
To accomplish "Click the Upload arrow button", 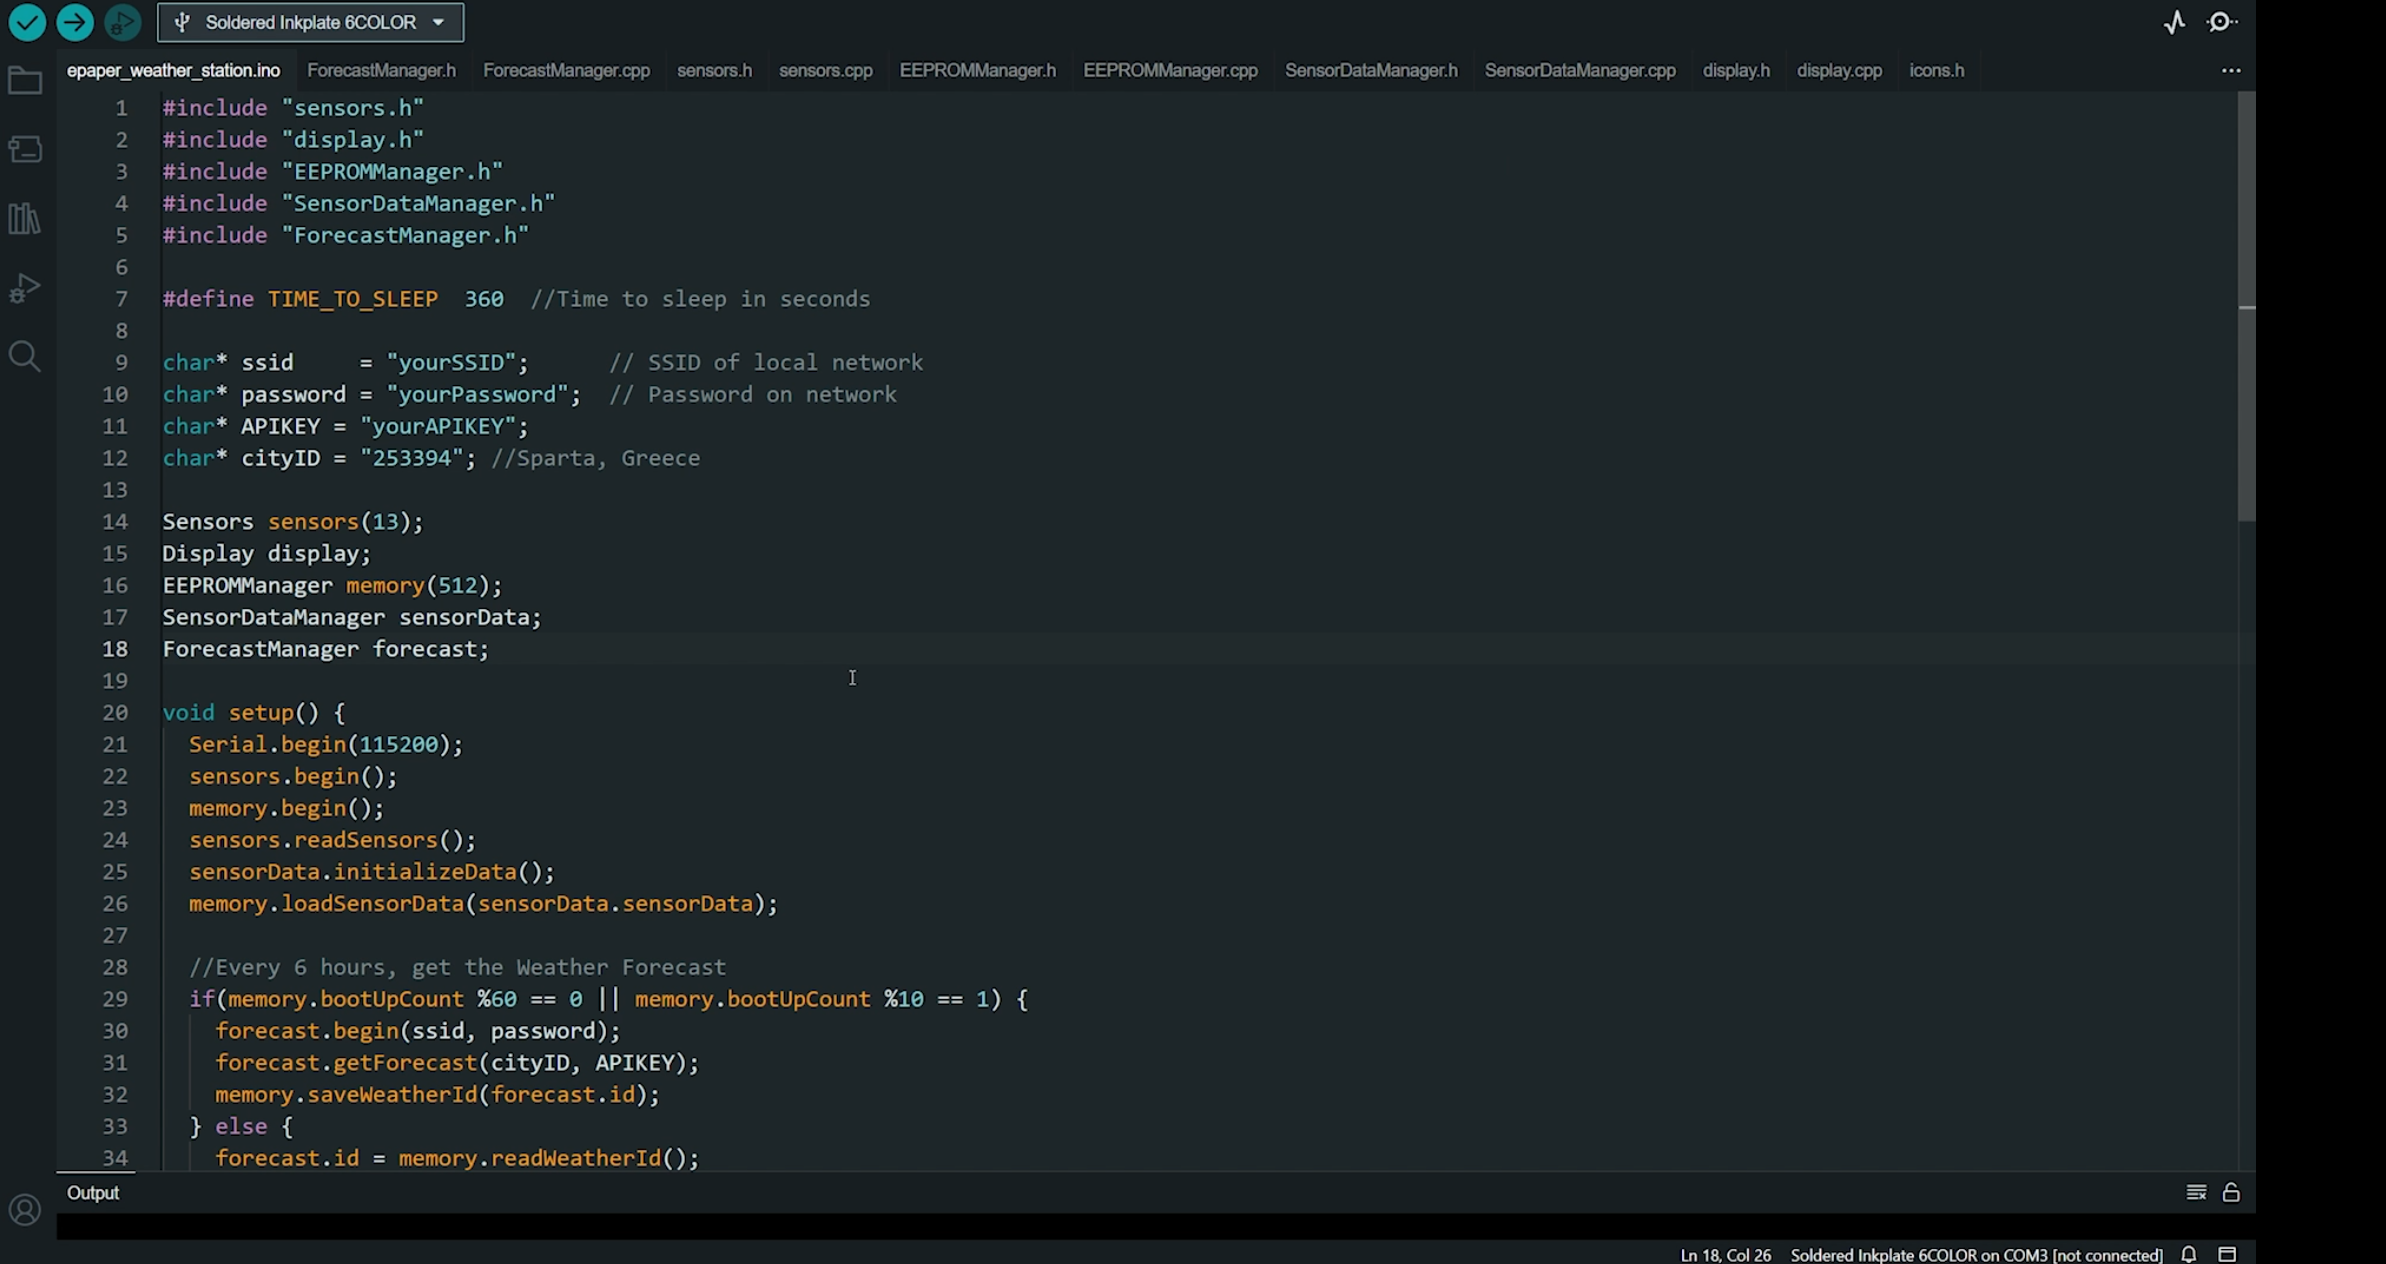I will [75, 22].
